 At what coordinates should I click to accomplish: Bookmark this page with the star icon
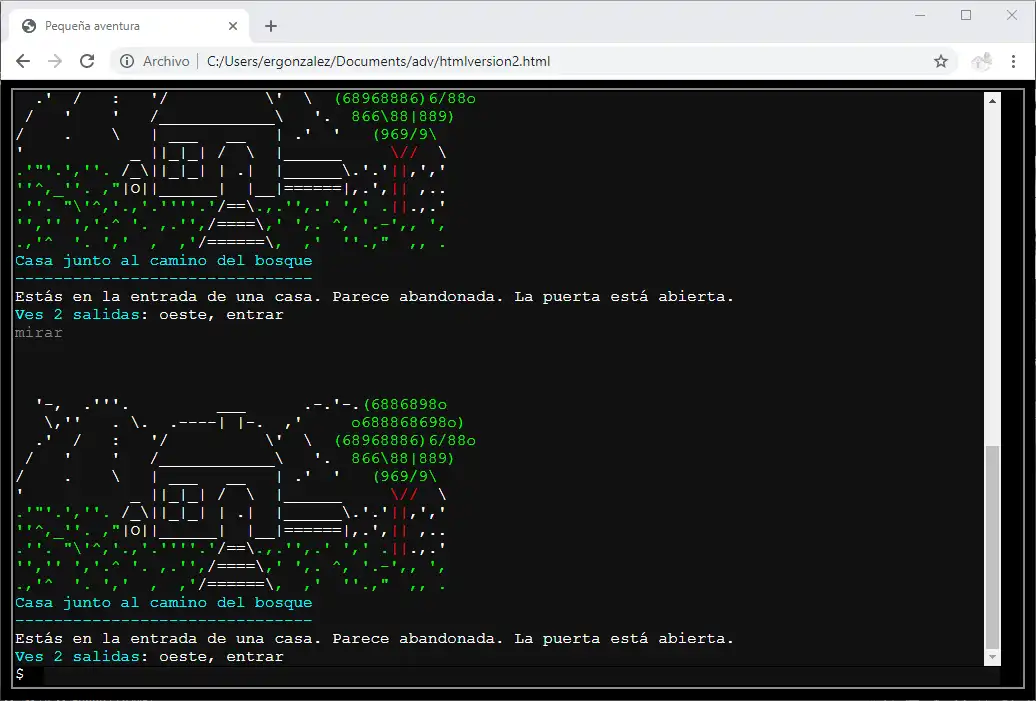click(941, 61)
